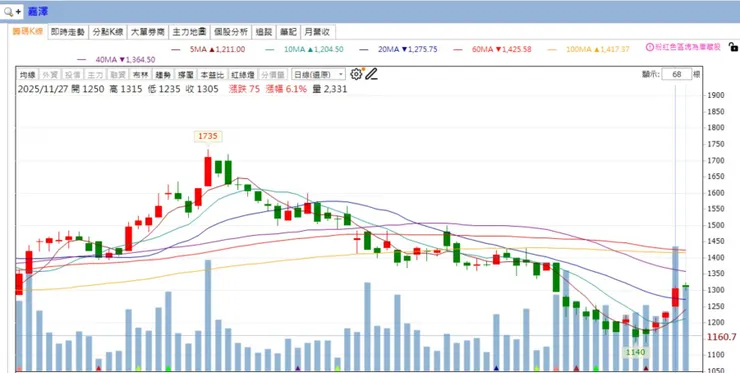Click the 1140 low price label

(635, 352)
